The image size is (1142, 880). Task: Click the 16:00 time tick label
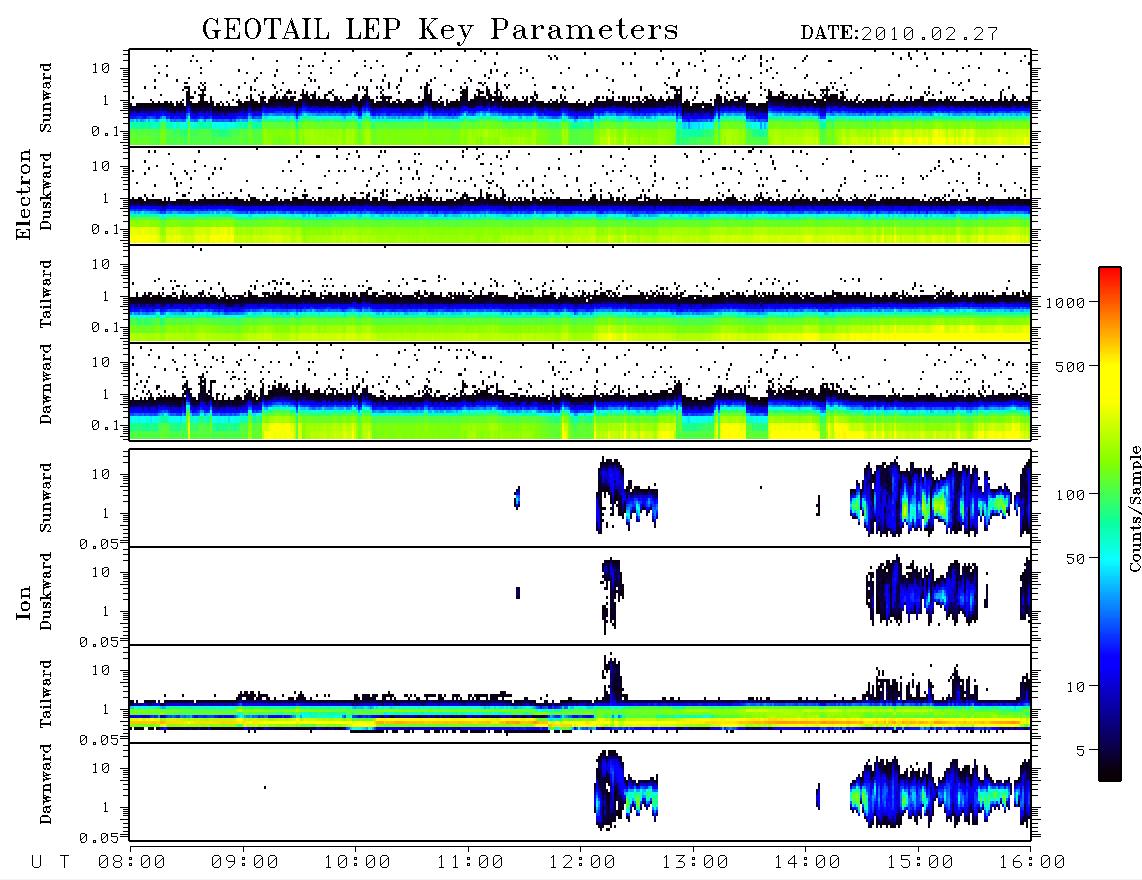point(1032,863)
